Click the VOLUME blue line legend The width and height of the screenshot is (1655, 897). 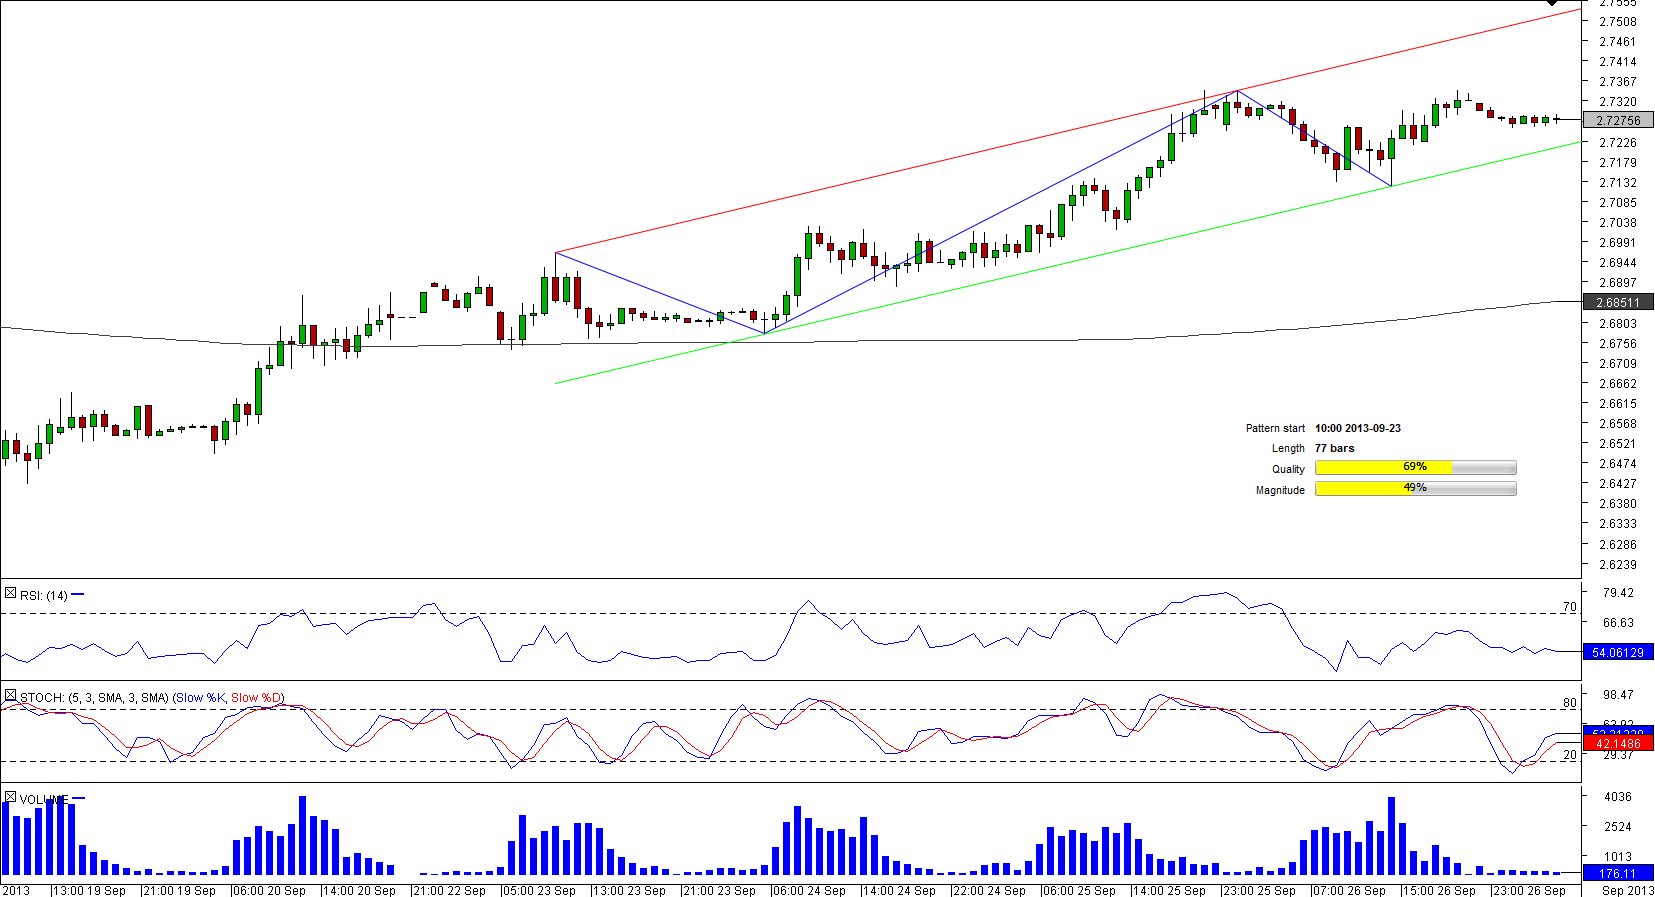point(79,799)
